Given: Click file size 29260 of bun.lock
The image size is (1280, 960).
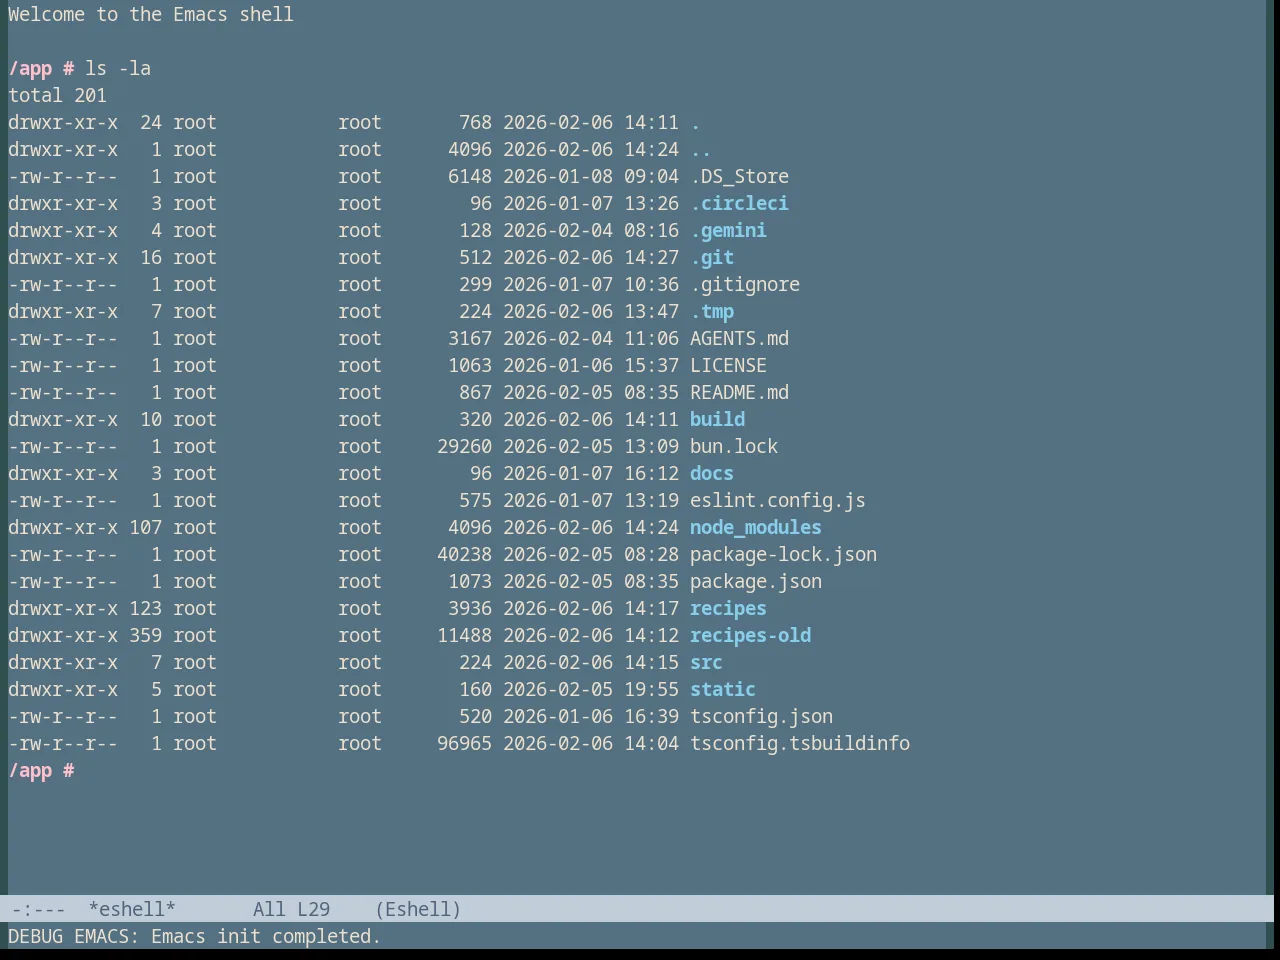Looking at the screenshot, I should (464, 446).
